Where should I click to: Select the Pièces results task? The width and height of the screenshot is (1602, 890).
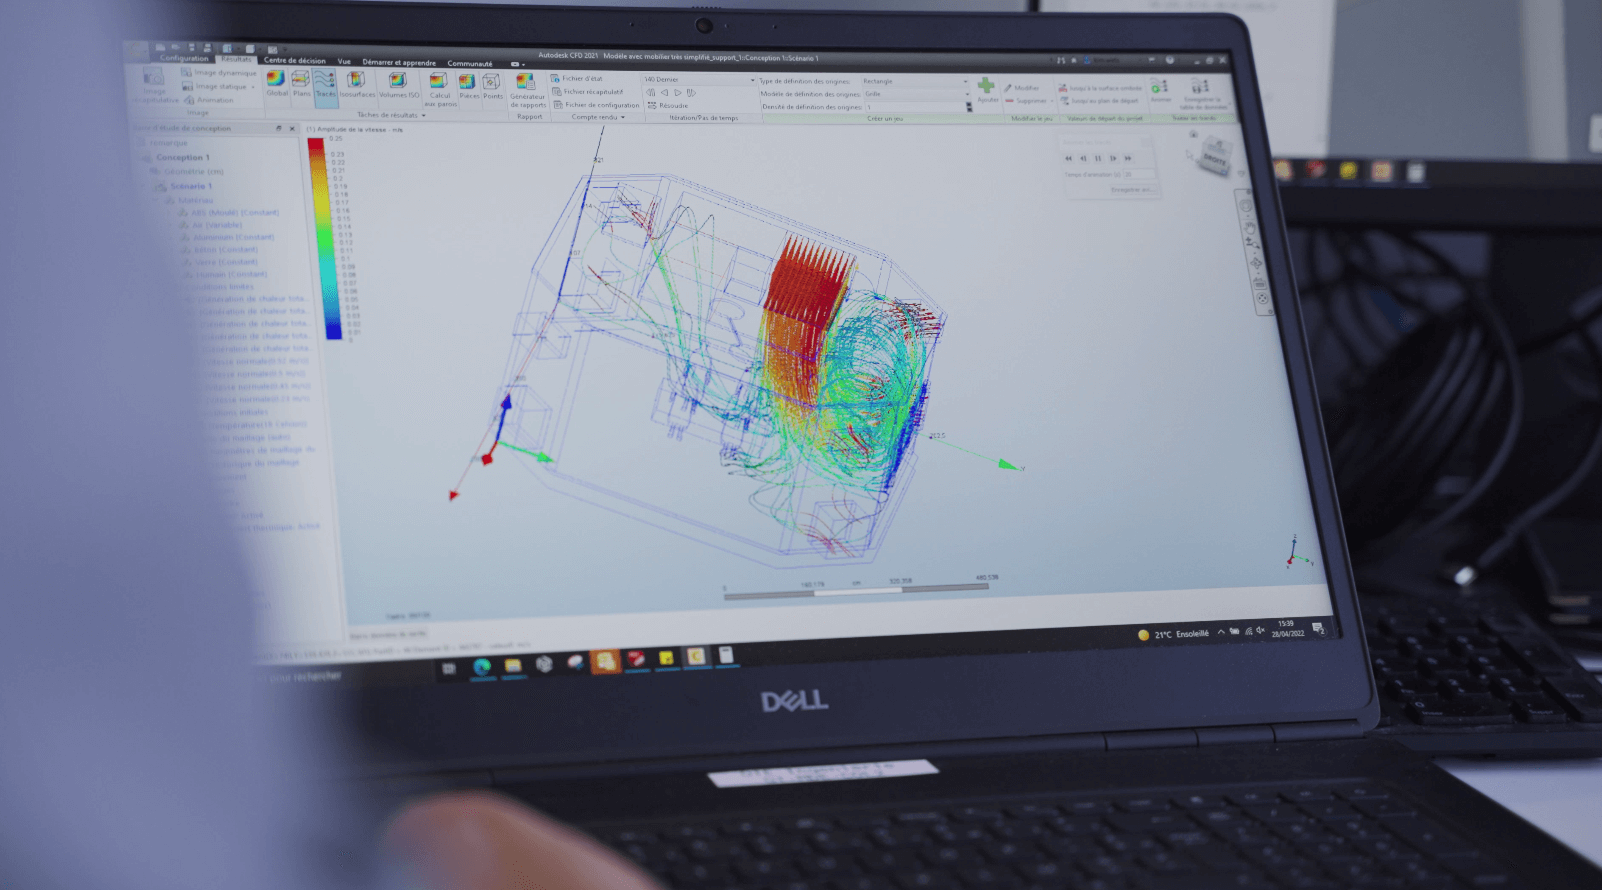click(x=468, y=86)
